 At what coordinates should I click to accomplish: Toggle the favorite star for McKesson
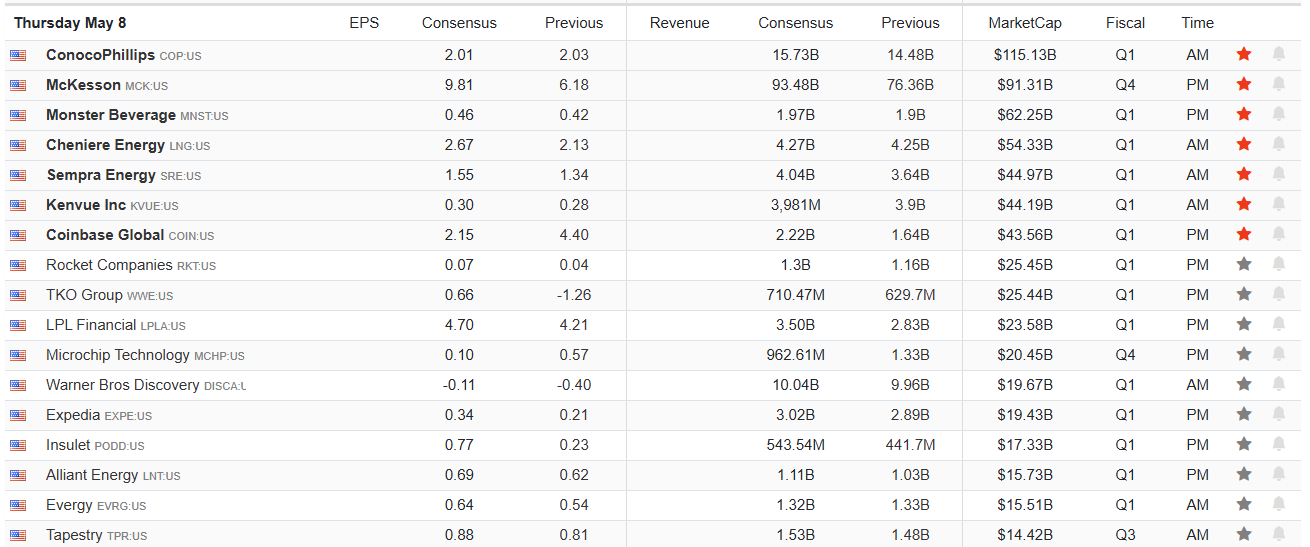(x=1244, y=85)
